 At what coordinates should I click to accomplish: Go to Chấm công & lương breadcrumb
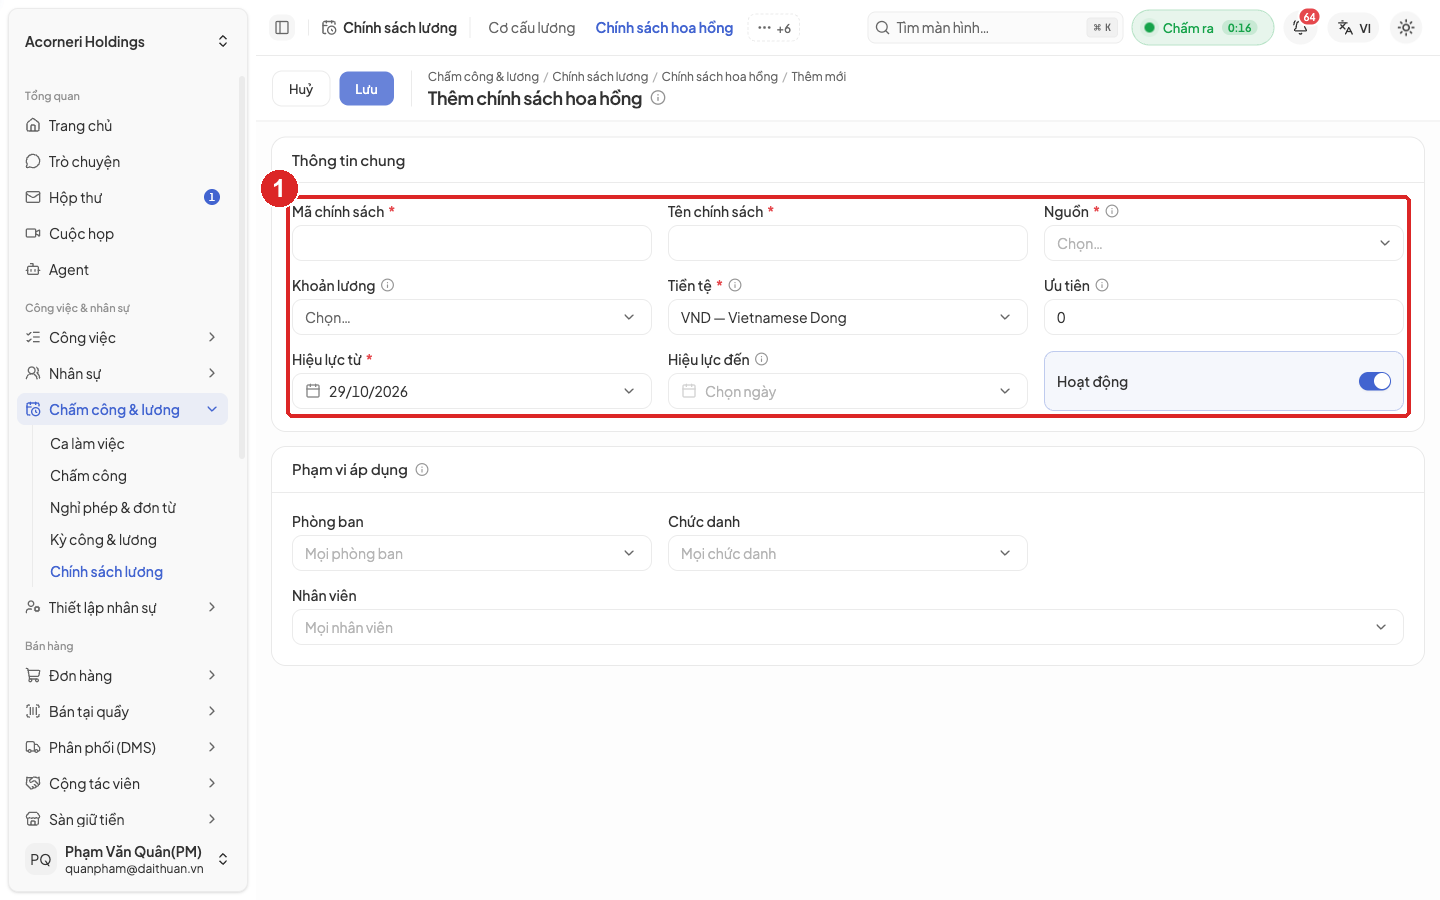(x=483, y=77)
